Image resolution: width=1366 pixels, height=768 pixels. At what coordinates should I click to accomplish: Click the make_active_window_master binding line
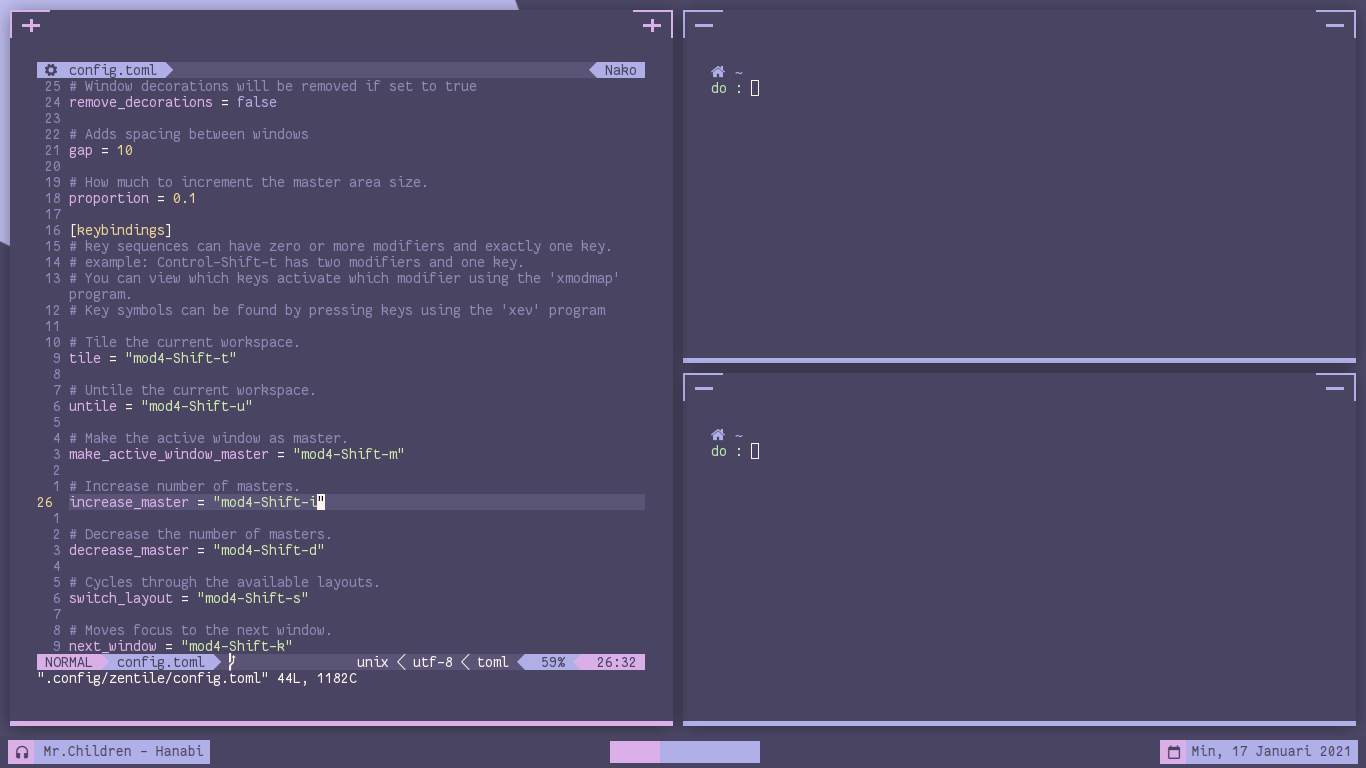click(x=237, y=454)
